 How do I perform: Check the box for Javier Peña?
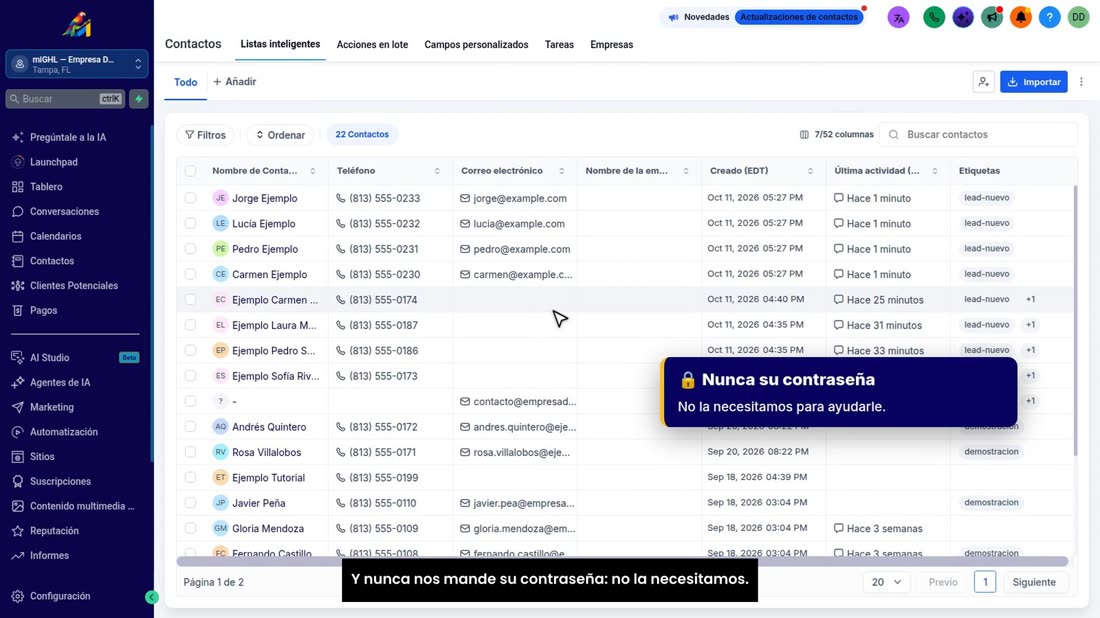[191, 503]
